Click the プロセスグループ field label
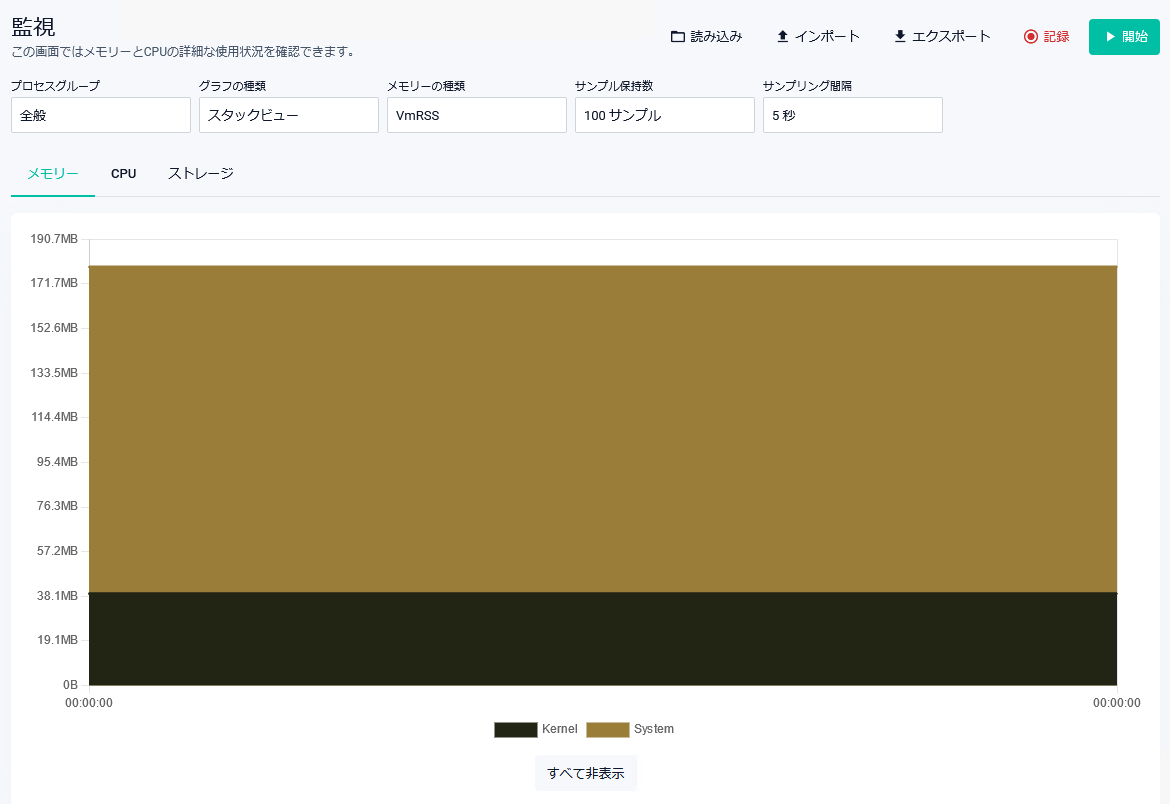Screen dimensions: 1170x804 pyautogui.click(x=55, y=86)
